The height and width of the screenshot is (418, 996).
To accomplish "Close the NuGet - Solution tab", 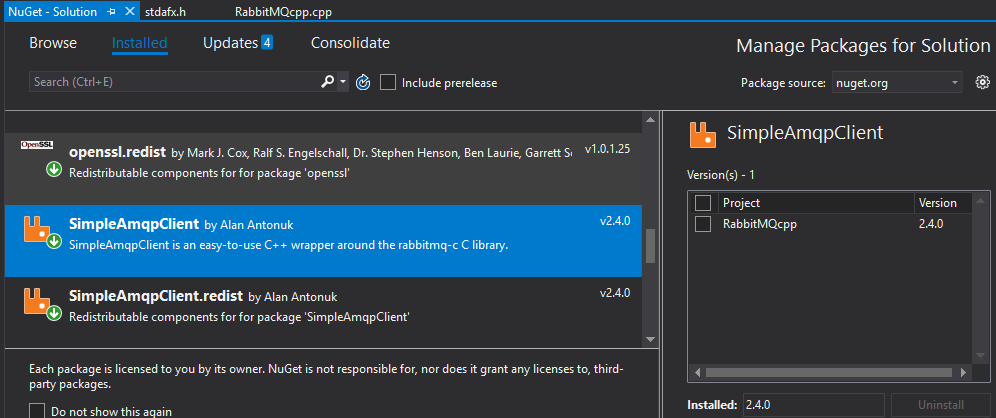I will pyautogui.click(x=130, y=11).
